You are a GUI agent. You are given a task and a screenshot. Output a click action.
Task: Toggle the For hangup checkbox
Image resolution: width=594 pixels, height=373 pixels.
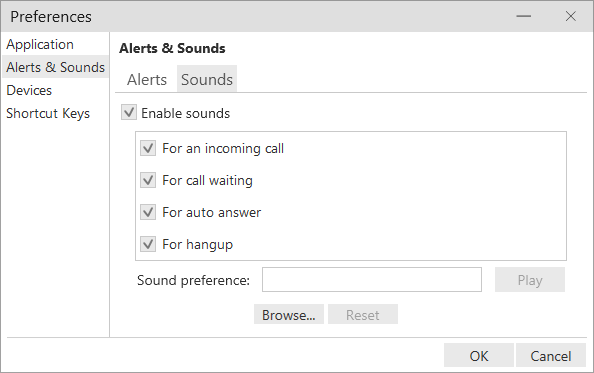148,244
